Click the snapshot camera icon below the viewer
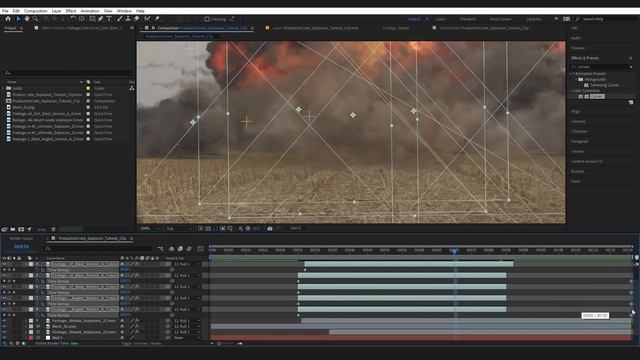 pyautogui.click(x=270, y=229)
